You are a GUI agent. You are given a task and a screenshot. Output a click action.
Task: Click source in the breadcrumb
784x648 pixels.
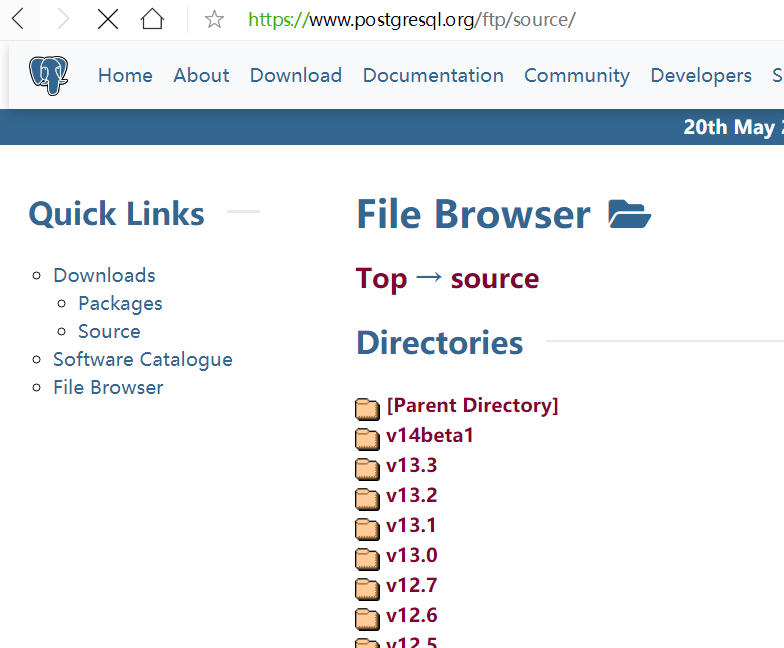(x=495, y=279)
